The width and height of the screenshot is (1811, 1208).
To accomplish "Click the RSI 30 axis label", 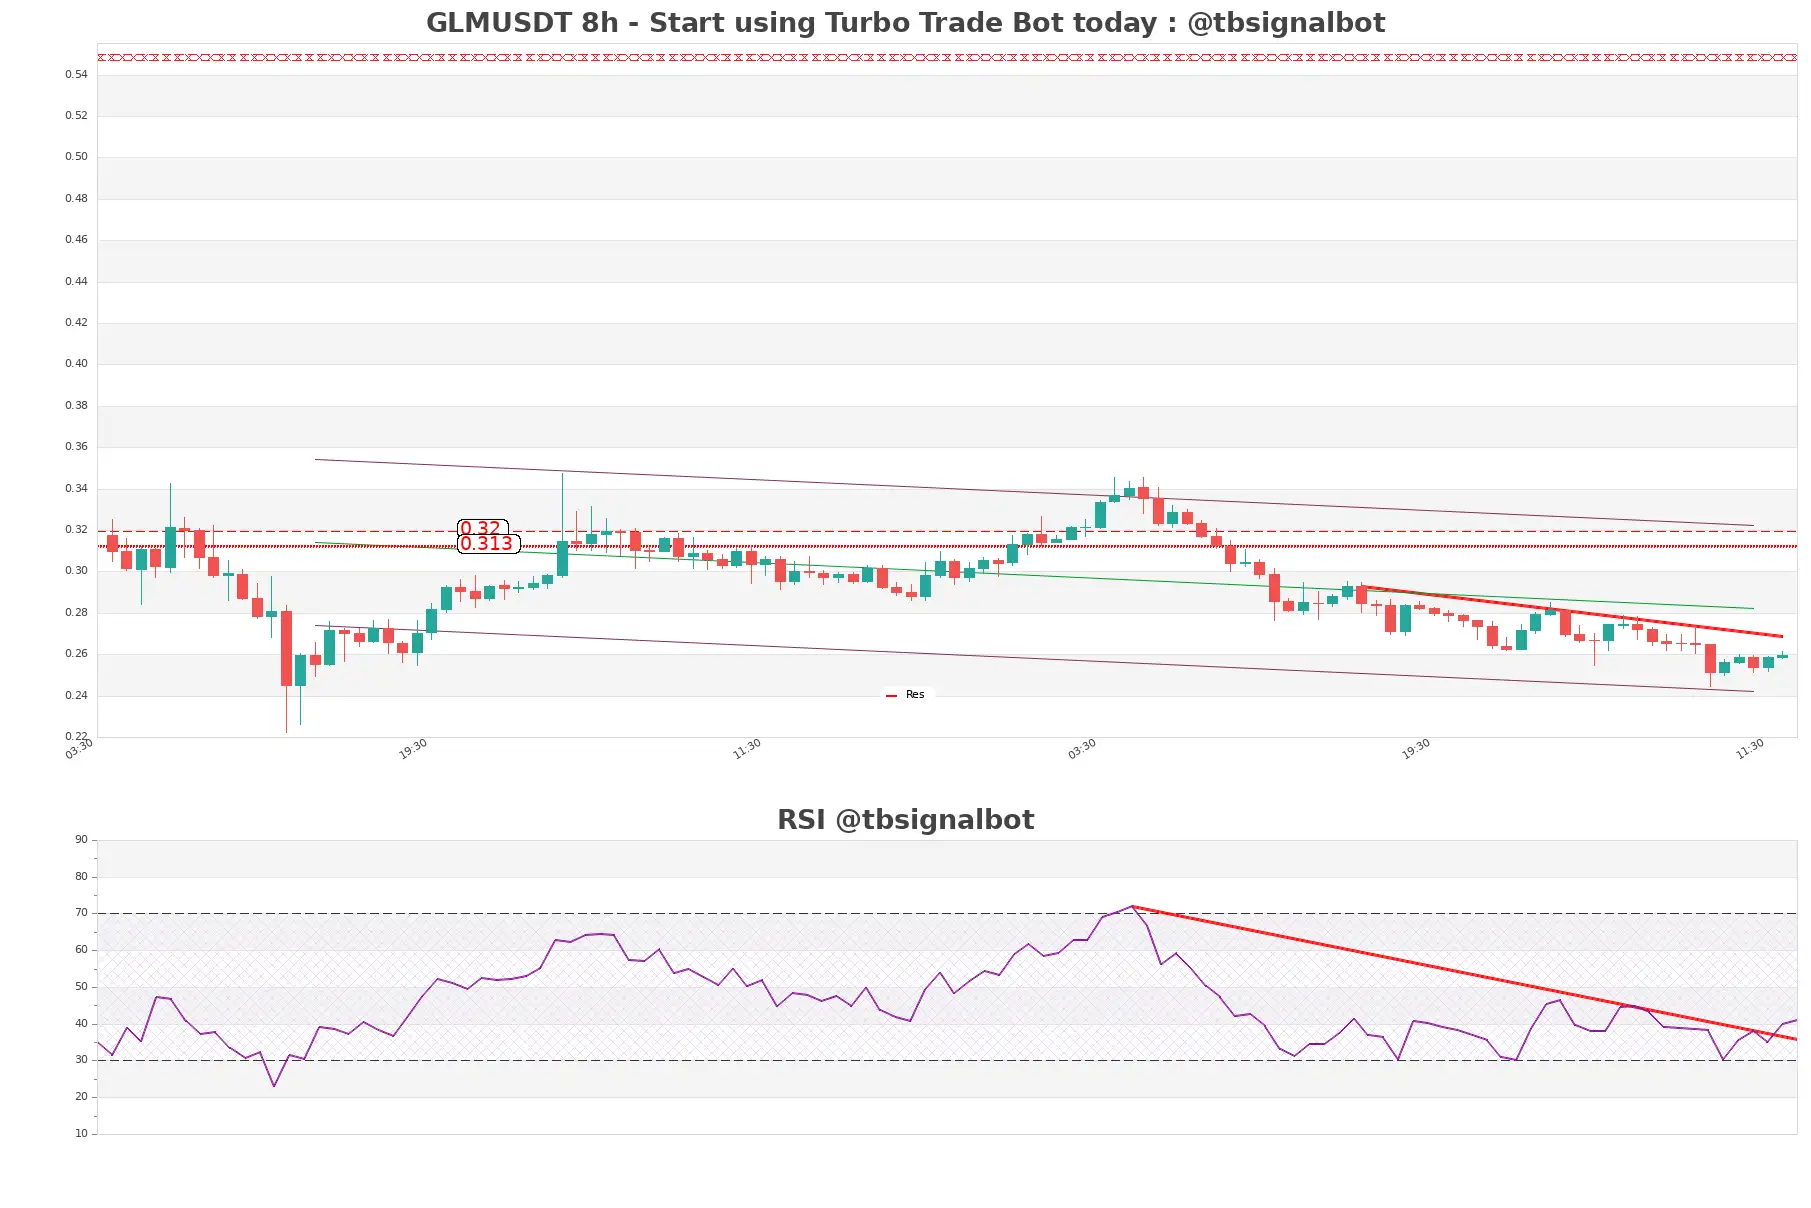I will [81, 1060].
